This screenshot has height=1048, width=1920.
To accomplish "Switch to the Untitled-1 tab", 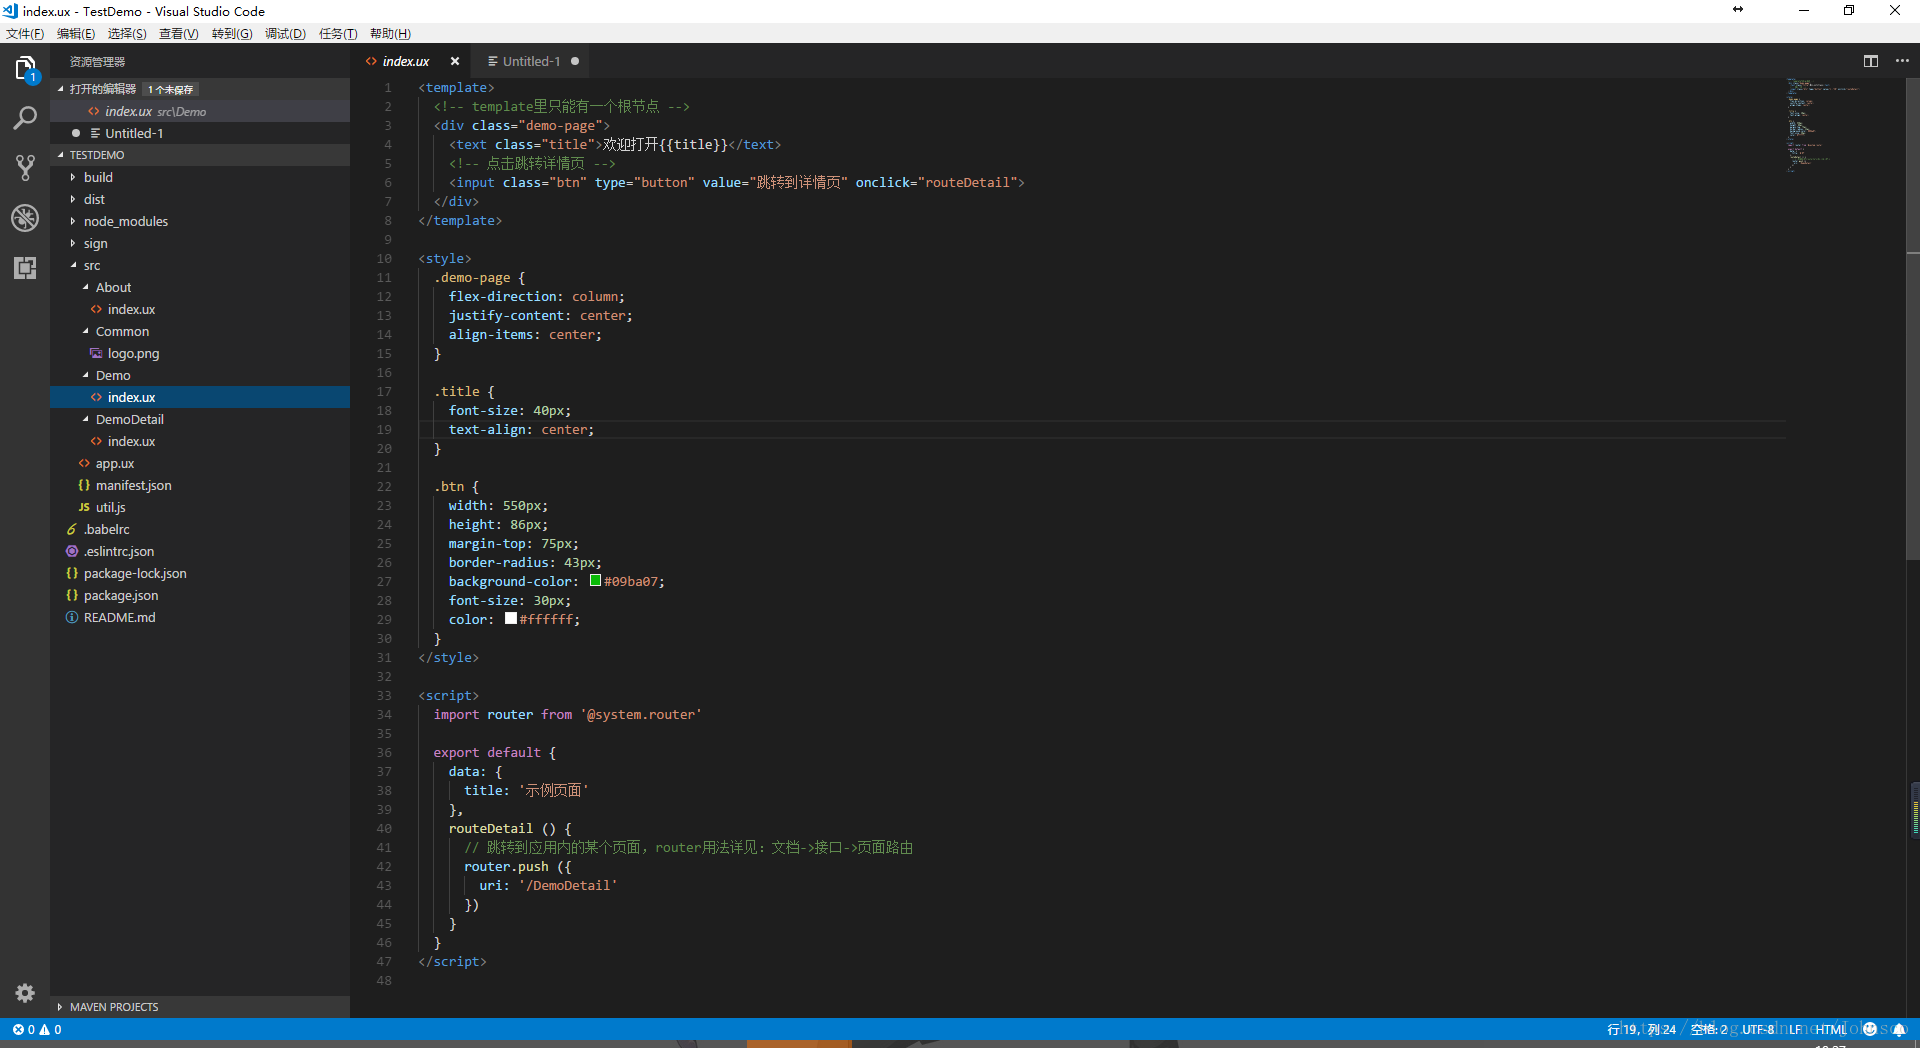I will point(531,61).
